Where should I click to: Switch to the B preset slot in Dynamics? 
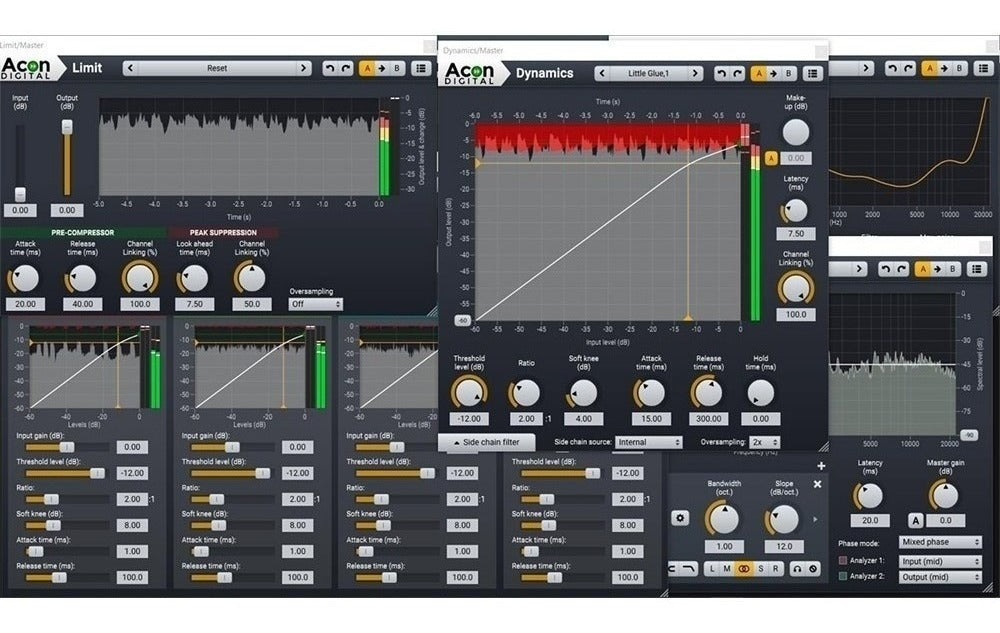pyautogui.click(x=788, y=73)
